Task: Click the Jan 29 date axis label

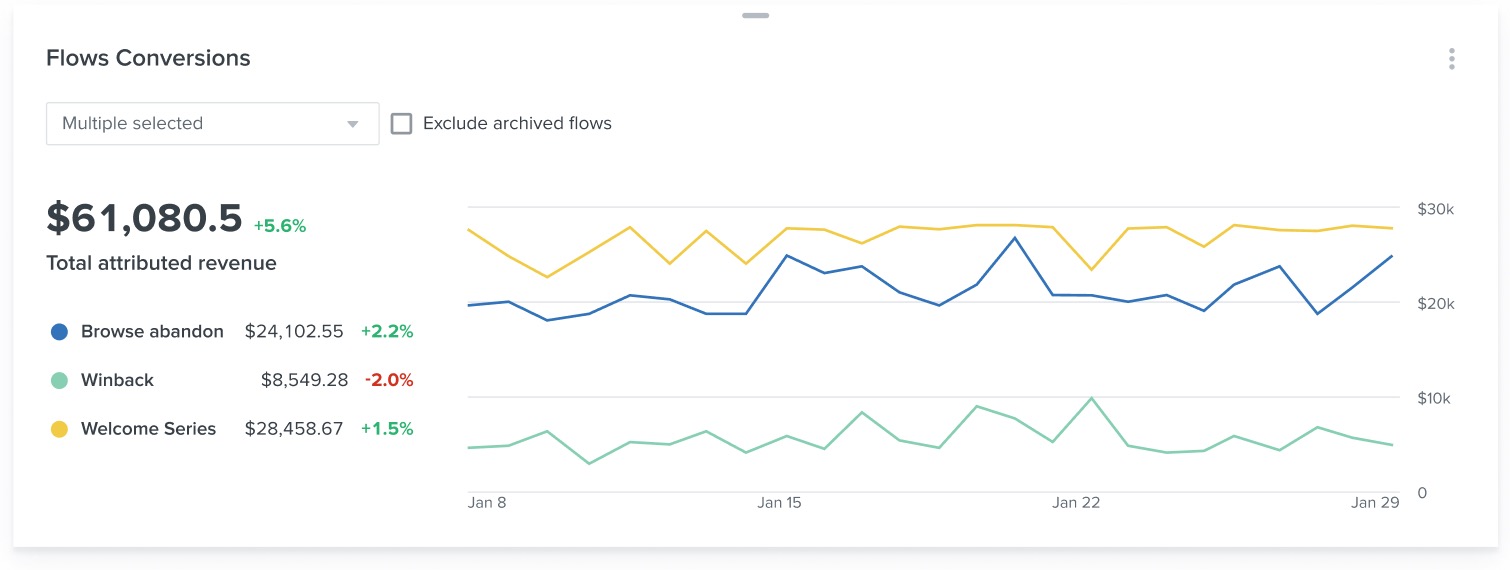Action: pos(1375,503)
